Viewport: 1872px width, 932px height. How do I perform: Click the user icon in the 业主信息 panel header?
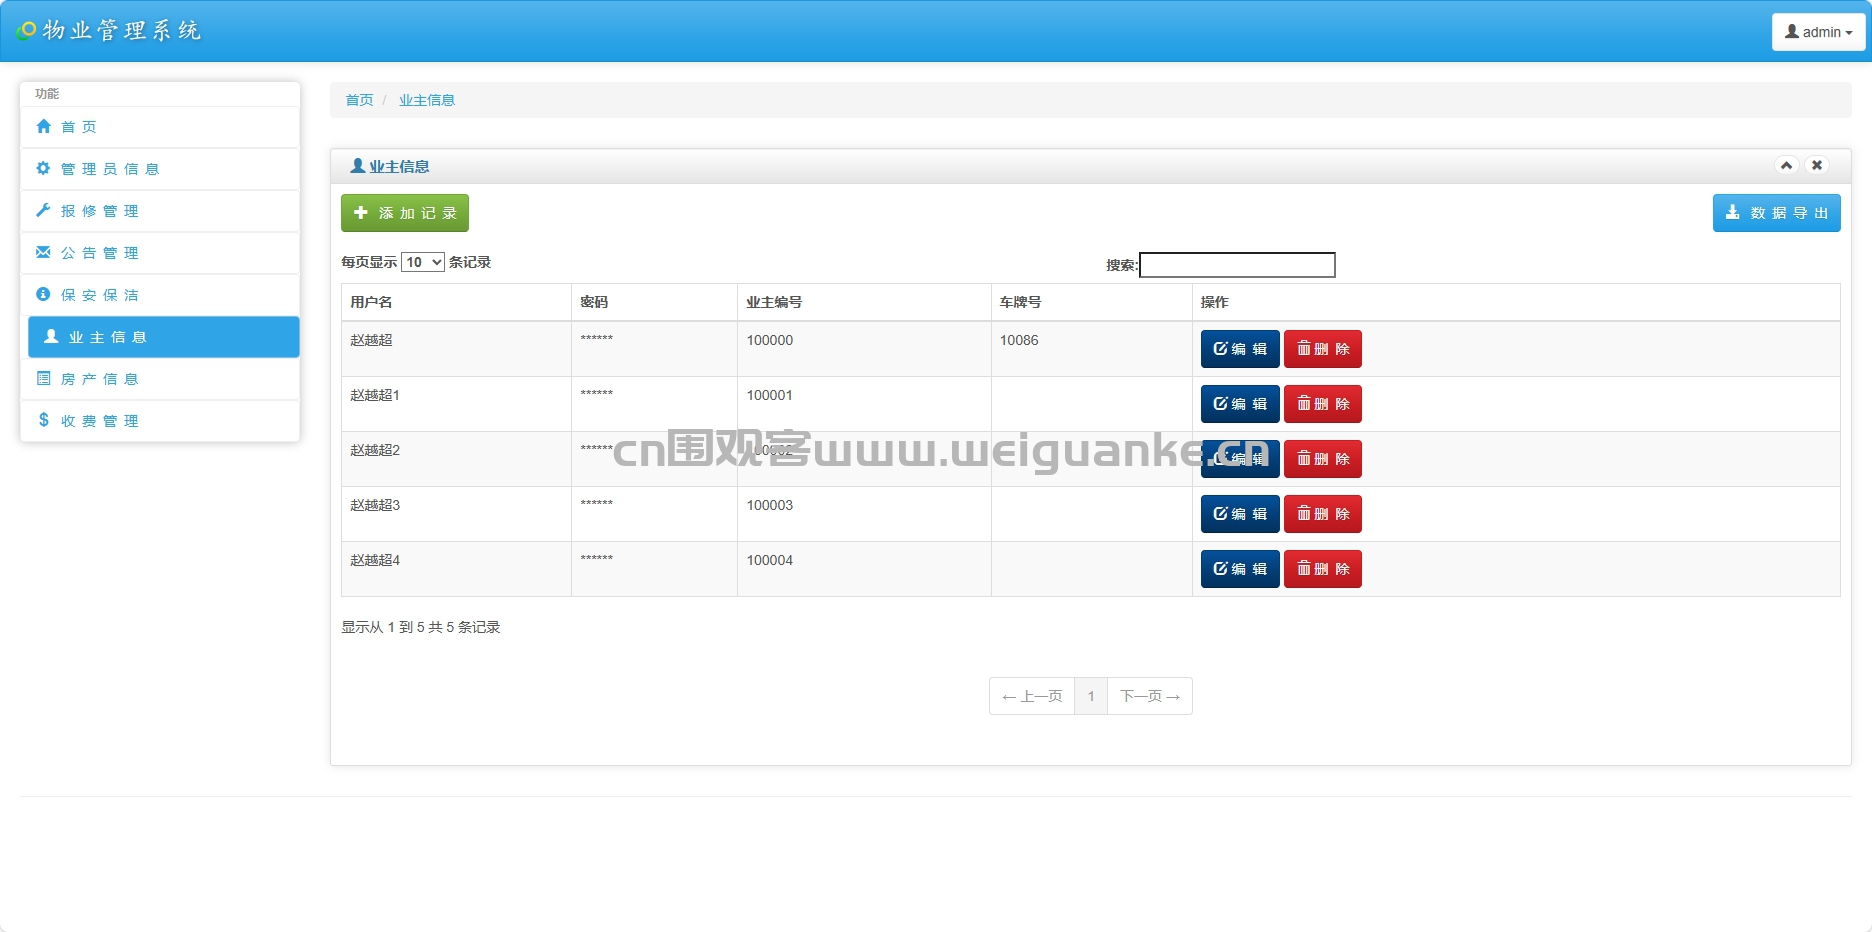(357, 165)
